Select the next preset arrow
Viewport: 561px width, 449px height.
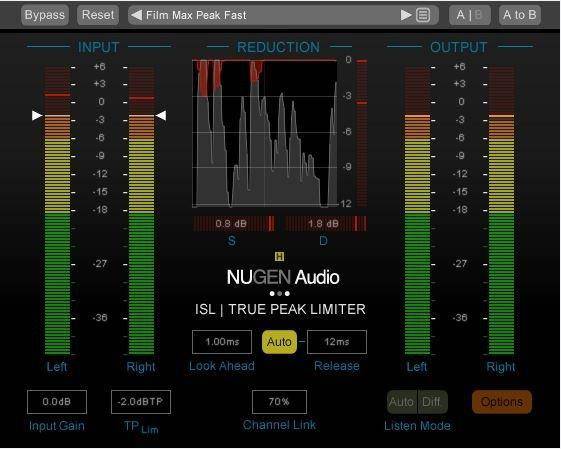pyautogui.click(x=406, y=15)
